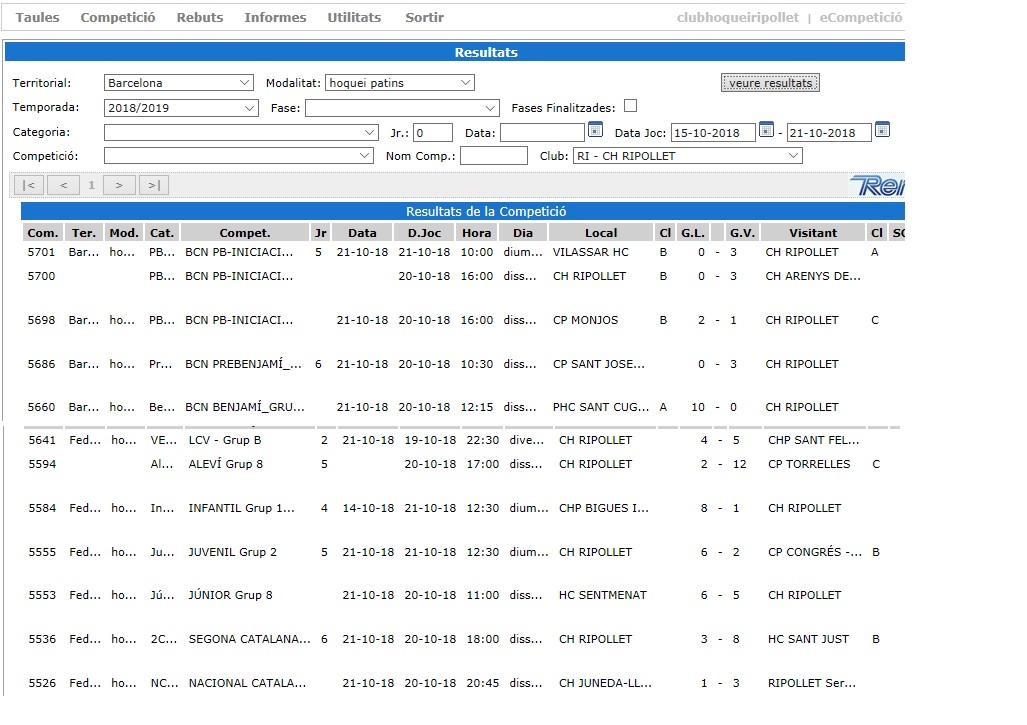
Task: Open the Modalitat dropdown hoquei patins
Action: click(400, 83)
